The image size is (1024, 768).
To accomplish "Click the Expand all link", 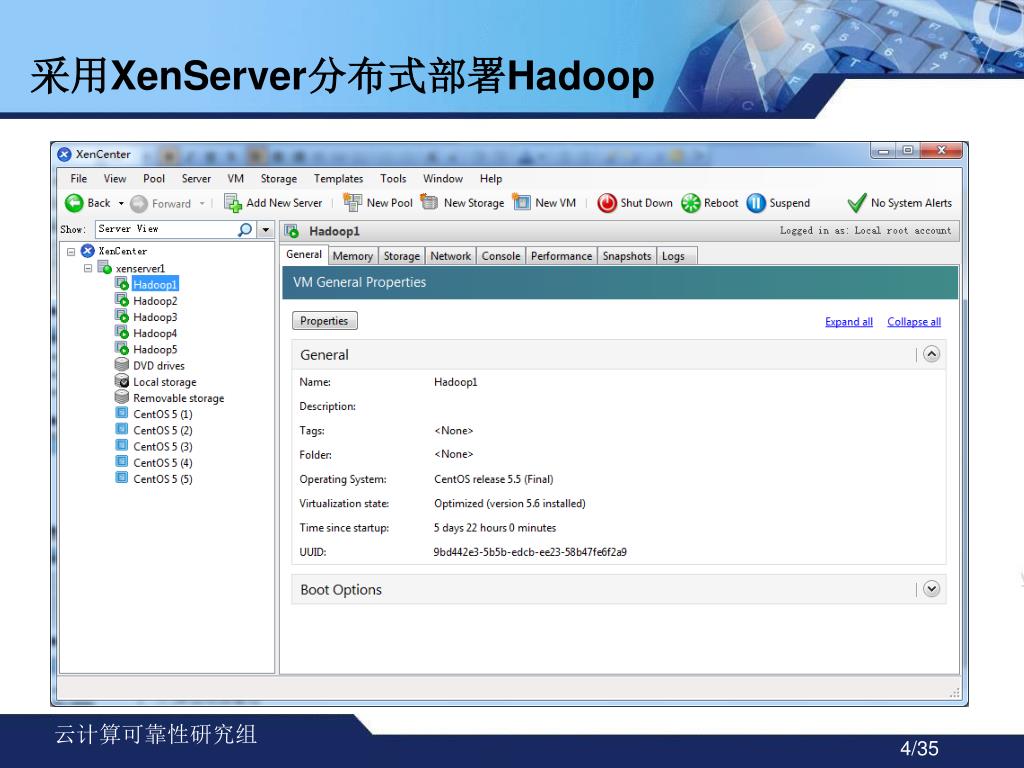I will point(848,322).
